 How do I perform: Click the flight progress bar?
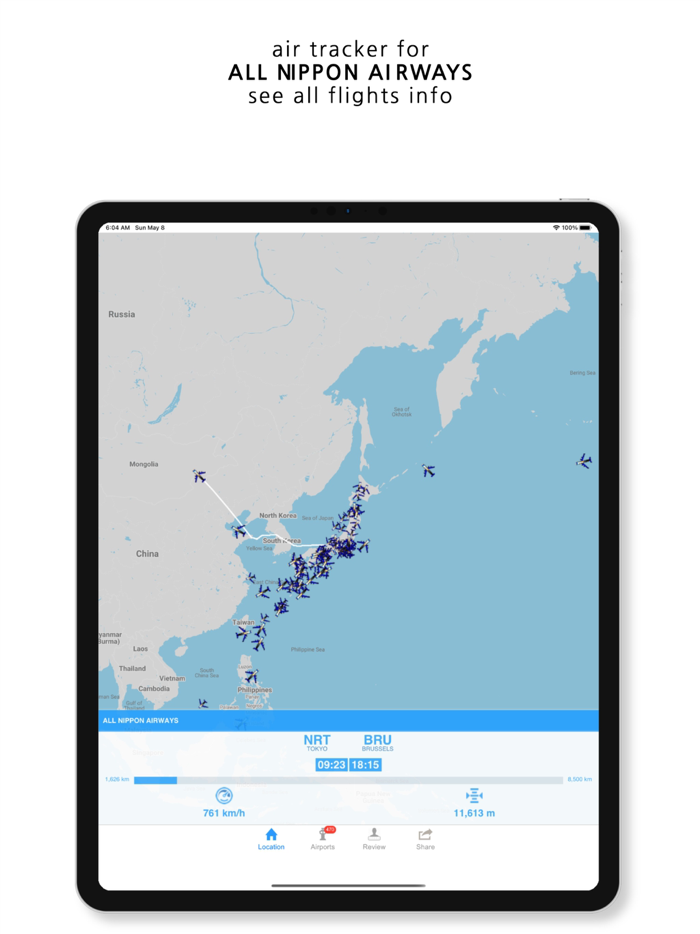tap(349, 780)
